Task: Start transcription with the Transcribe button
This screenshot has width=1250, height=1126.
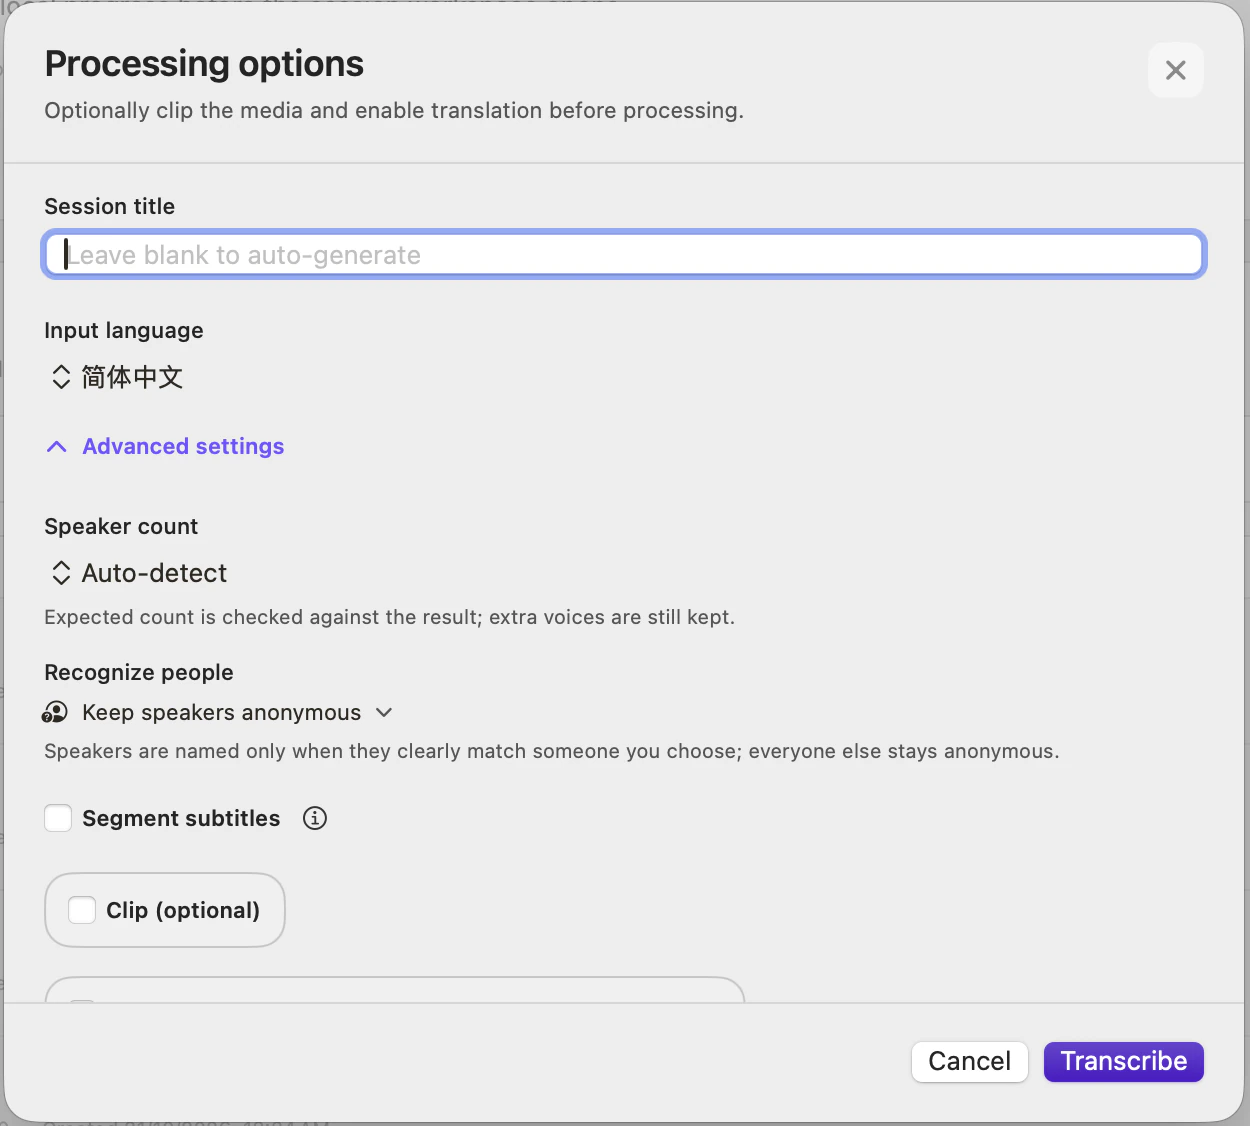Action: point(1123,1061)
